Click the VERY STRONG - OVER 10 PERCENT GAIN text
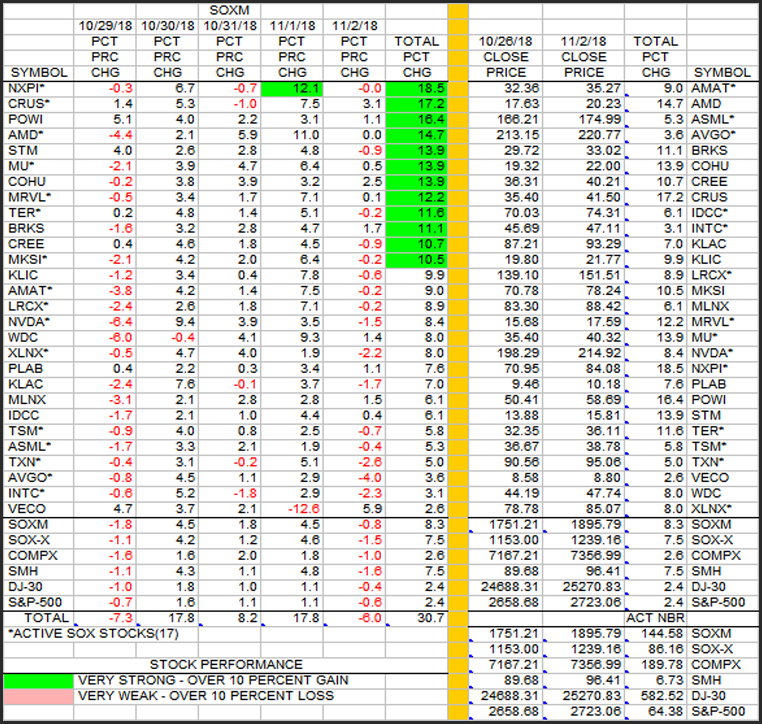Image resolution: width=762 pixels, height=724 pixels. pos(213,680)
